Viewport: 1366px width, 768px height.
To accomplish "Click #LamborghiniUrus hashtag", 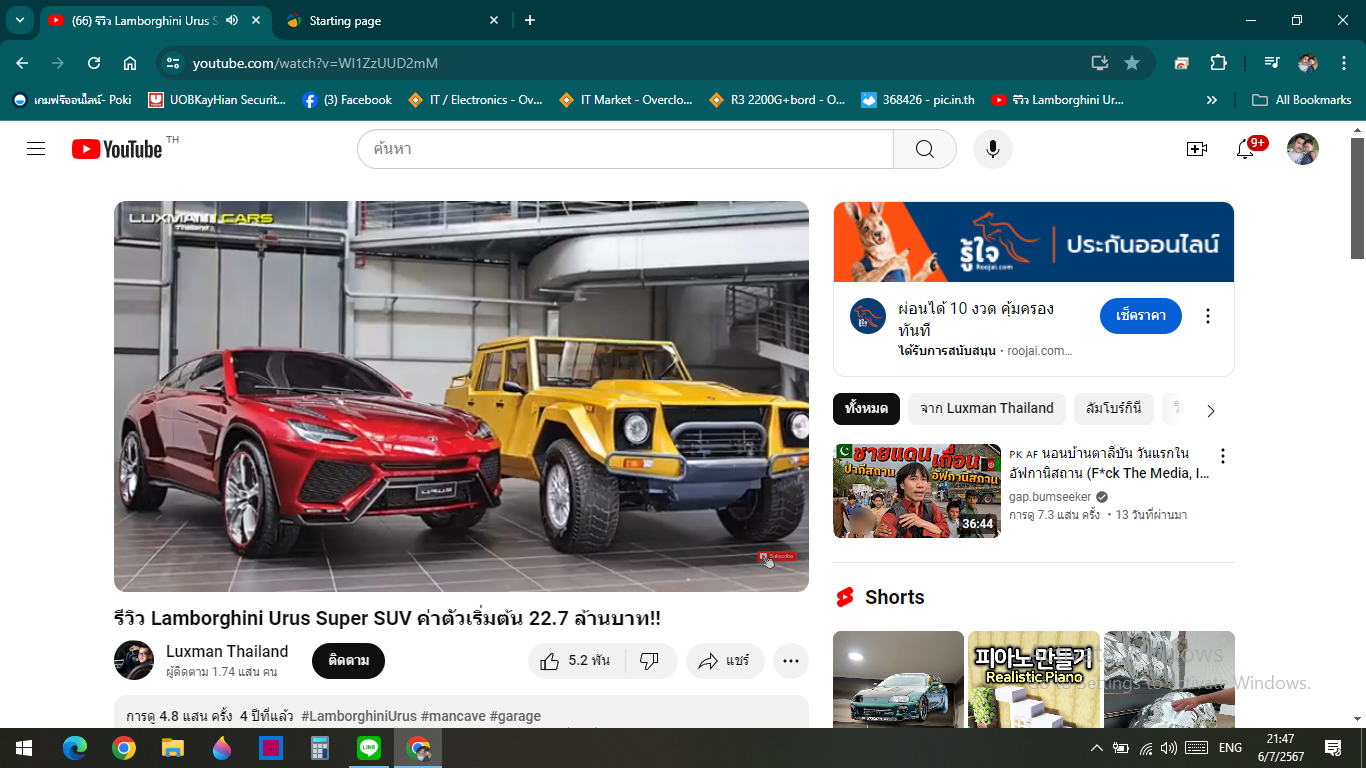I will coord(359,716).
